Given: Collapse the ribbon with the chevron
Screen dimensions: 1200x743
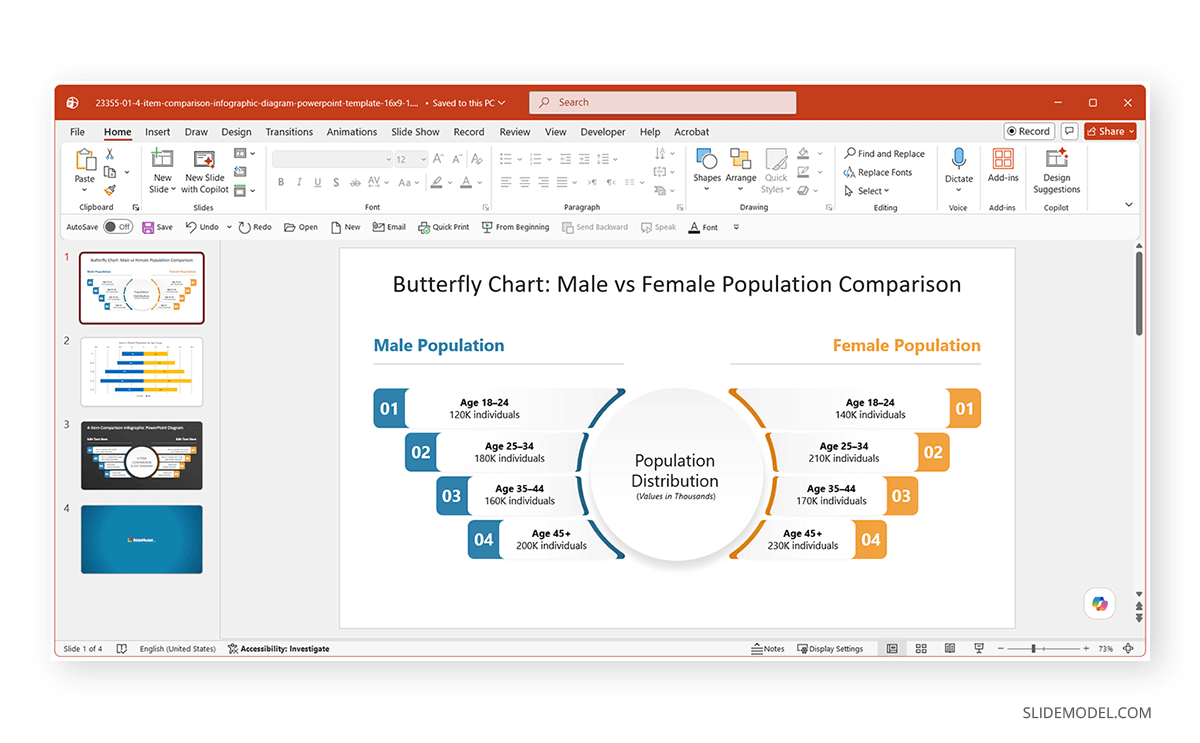Looking at the screenshot, I should (1129, 205).
